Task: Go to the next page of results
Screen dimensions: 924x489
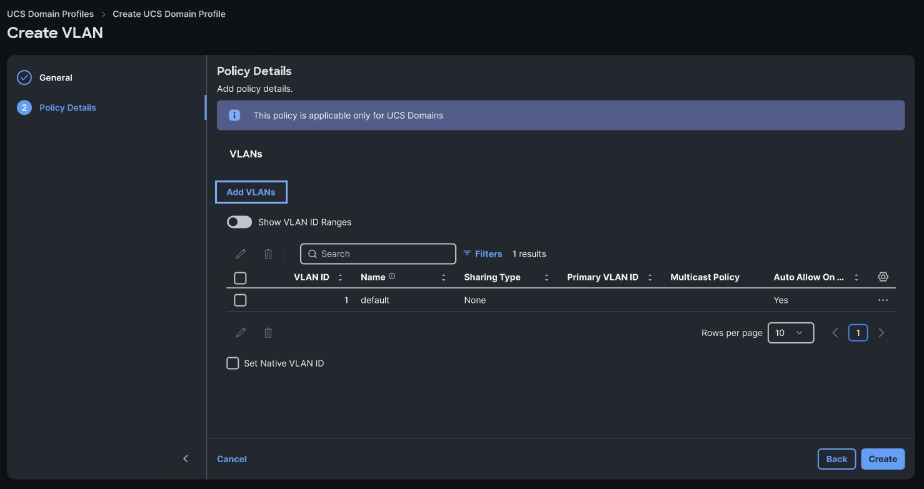Action: 882,333
